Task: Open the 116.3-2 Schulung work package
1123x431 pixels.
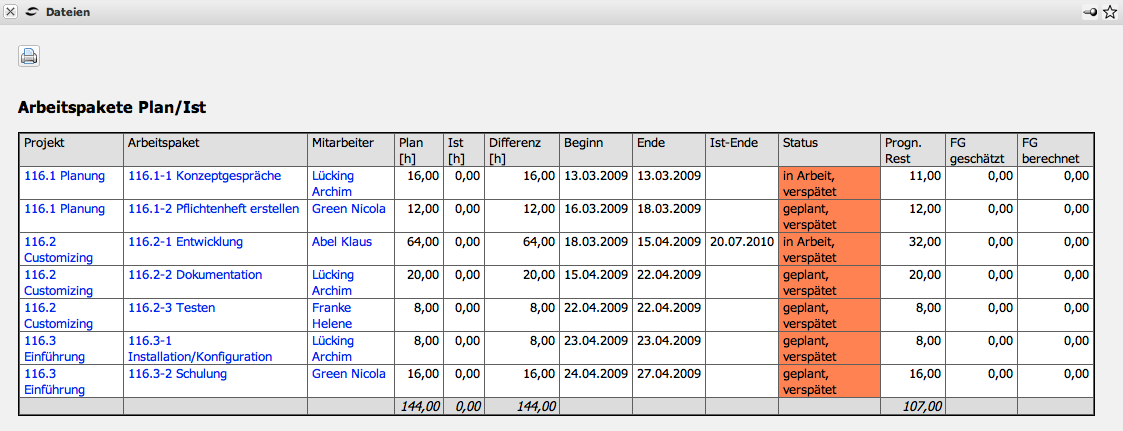Action: click(177, 374)
